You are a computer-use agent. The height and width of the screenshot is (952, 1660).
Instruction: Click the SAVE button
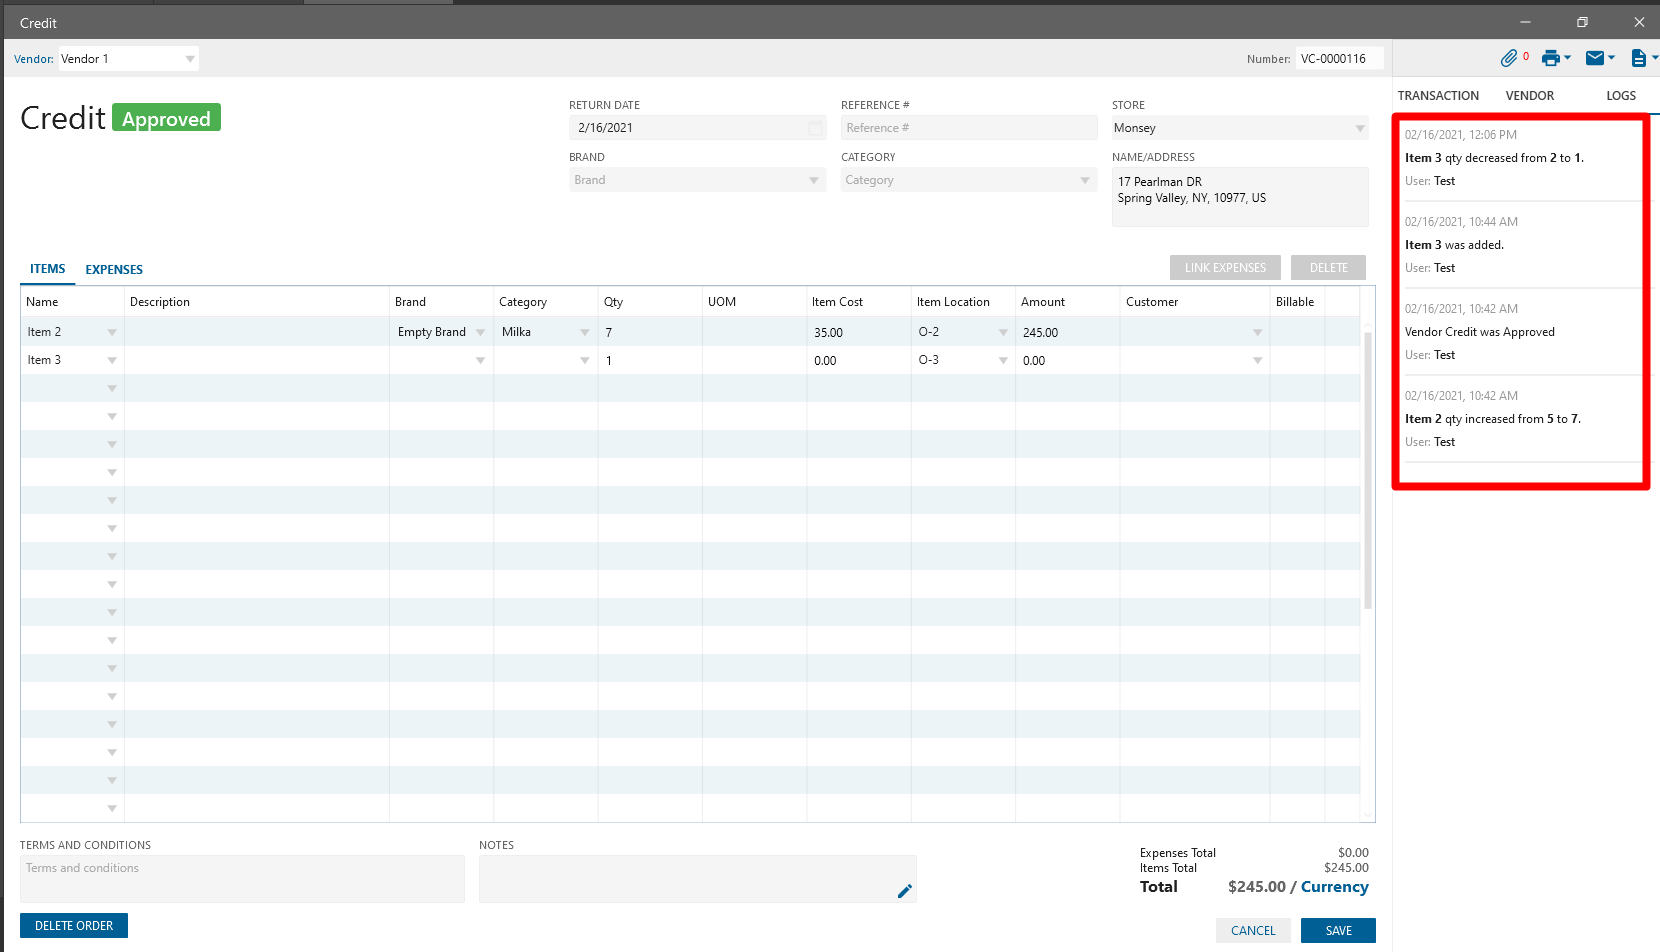(1338, 931)
